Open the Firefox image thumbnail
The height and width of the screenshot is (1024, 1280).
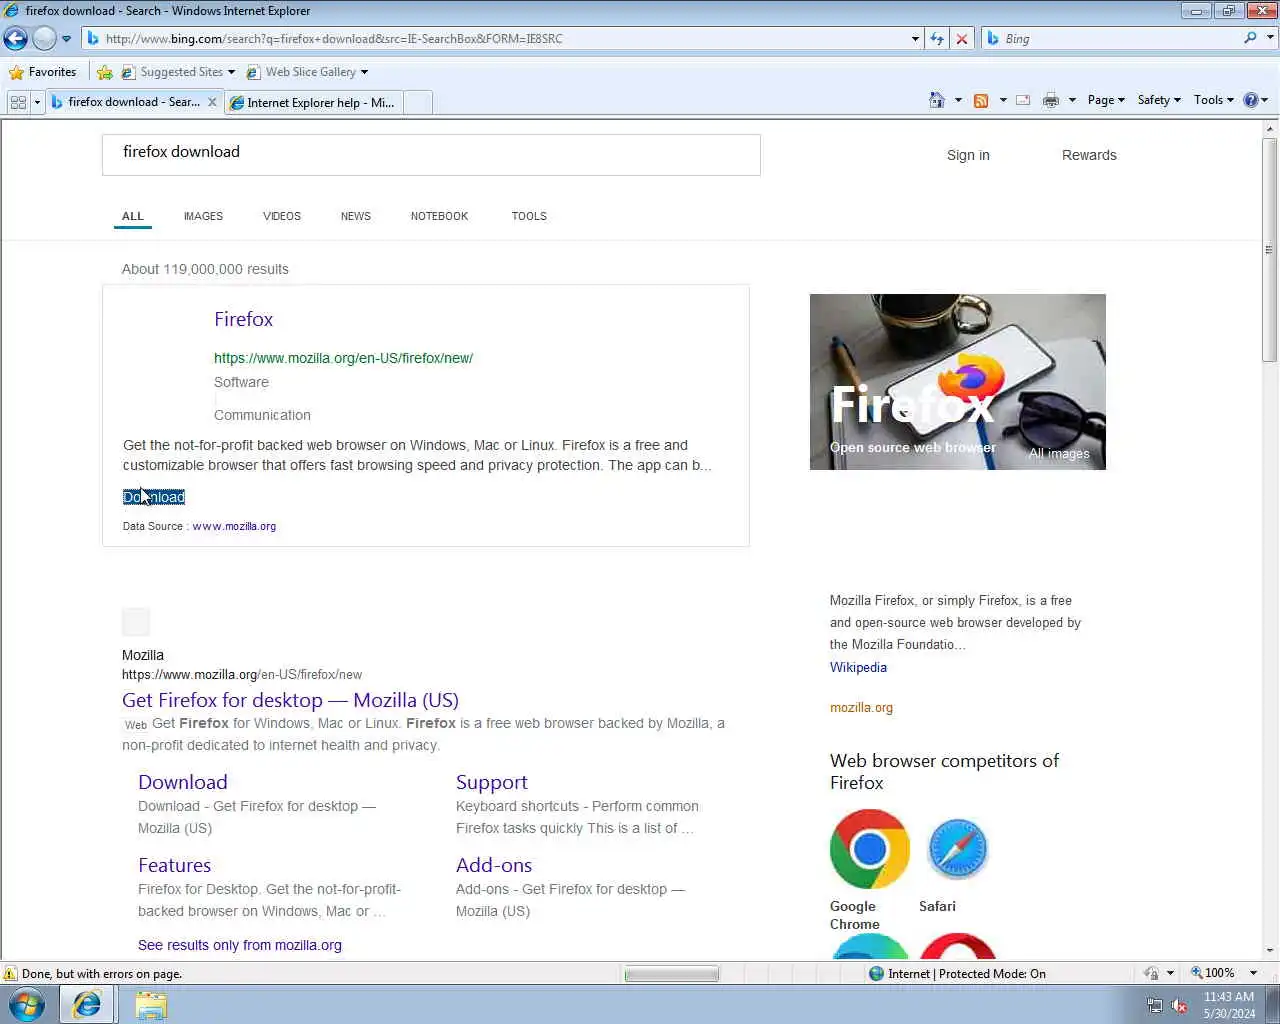click(x=958, y=381)
